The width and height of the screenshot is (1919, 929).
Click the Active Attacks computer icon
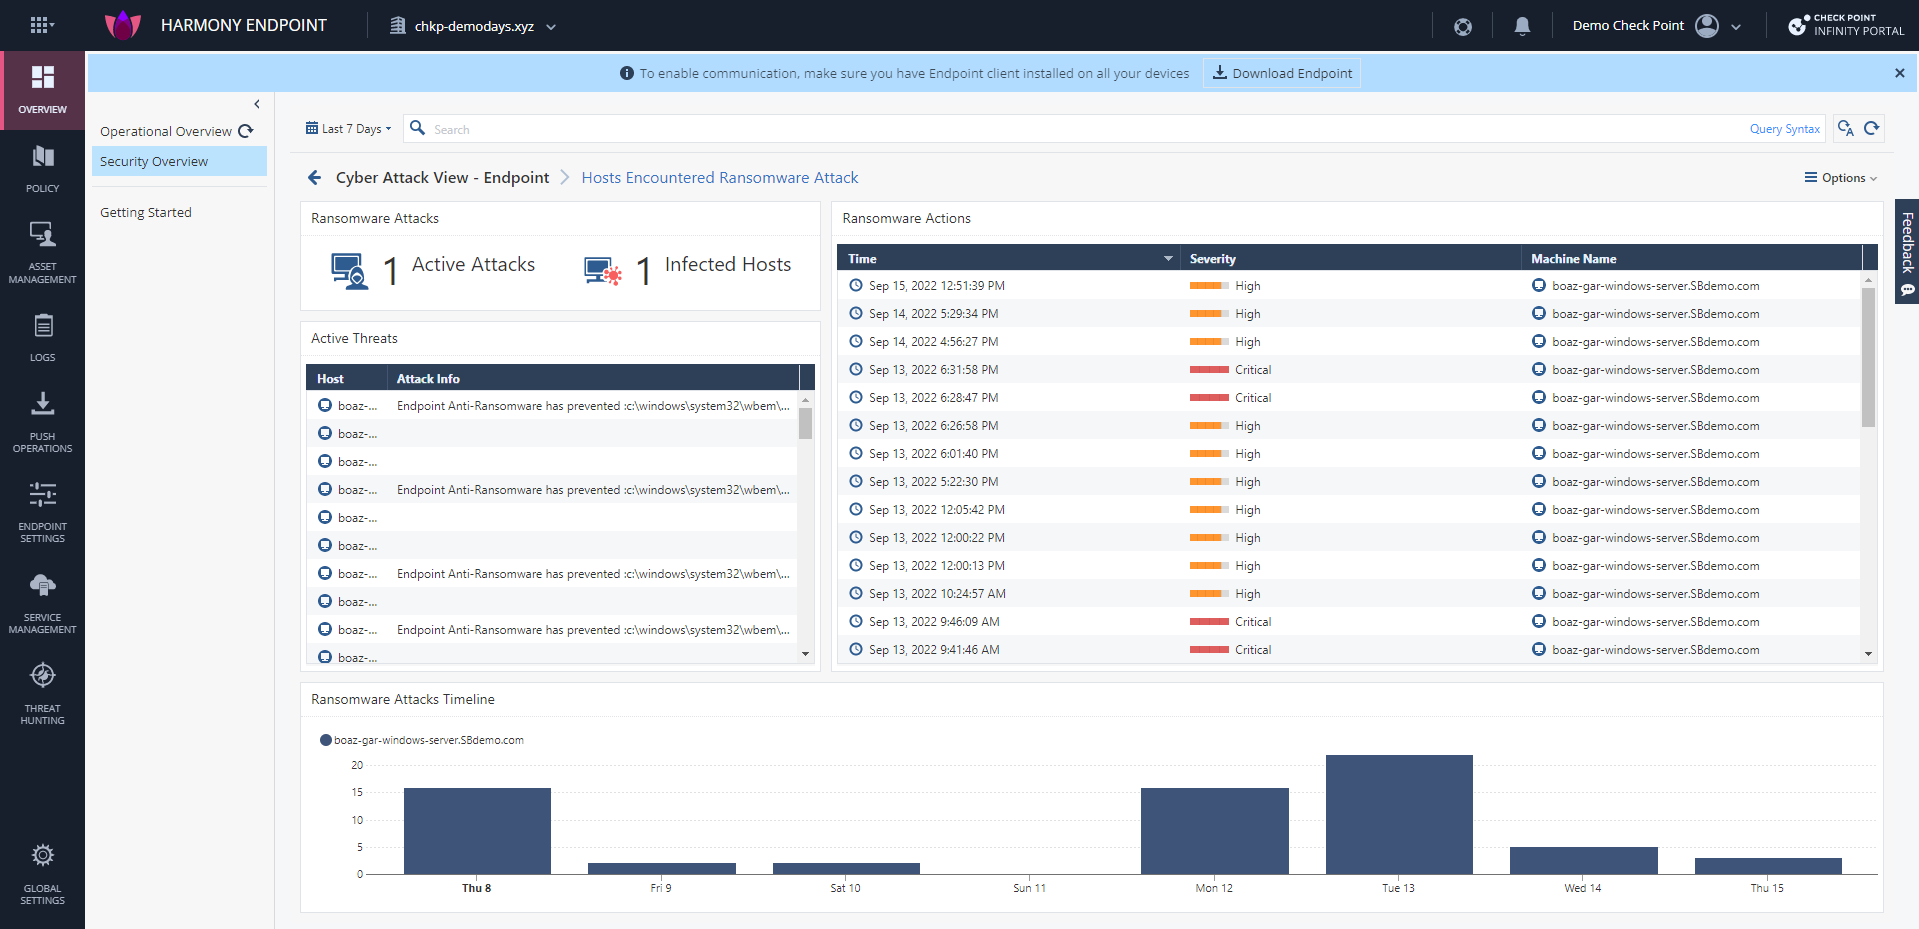[x=350, y=270]
